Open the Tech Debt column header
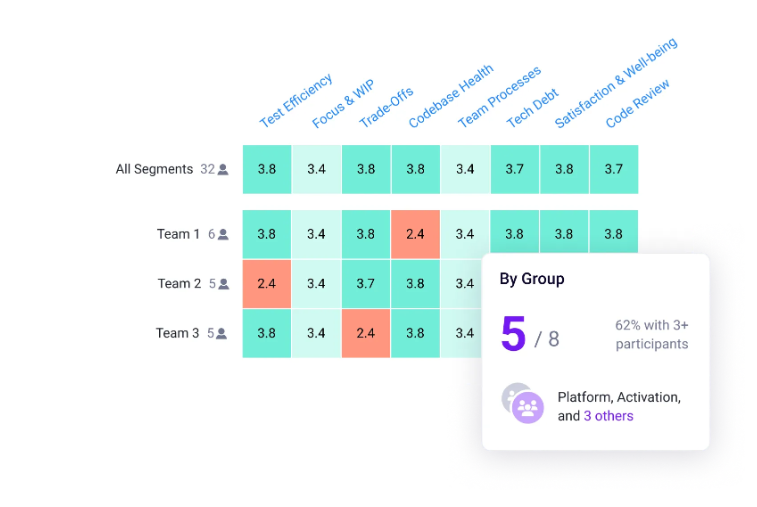Viewport: 757px width, 507px height. pyautogui.click(x=531, y=109)
